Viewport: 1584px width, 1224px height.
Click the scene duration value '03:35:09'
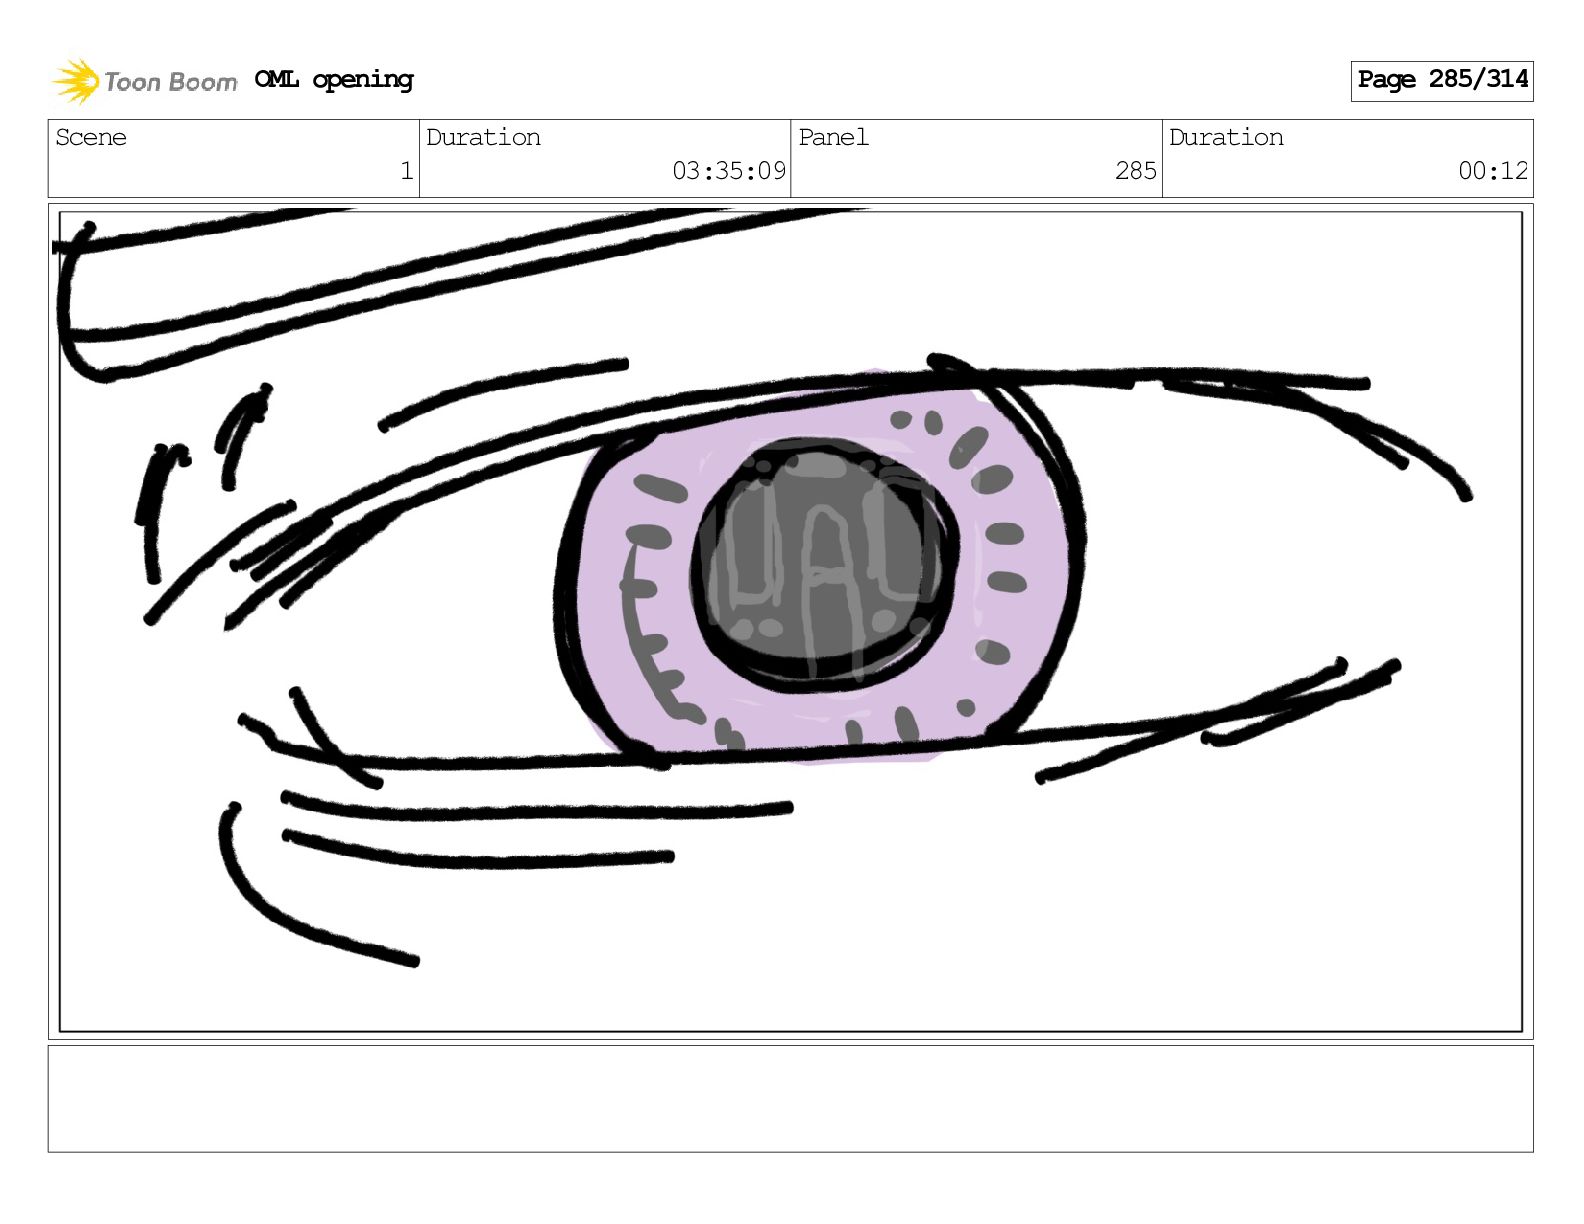pyautogui.click(x=729, y=171)
